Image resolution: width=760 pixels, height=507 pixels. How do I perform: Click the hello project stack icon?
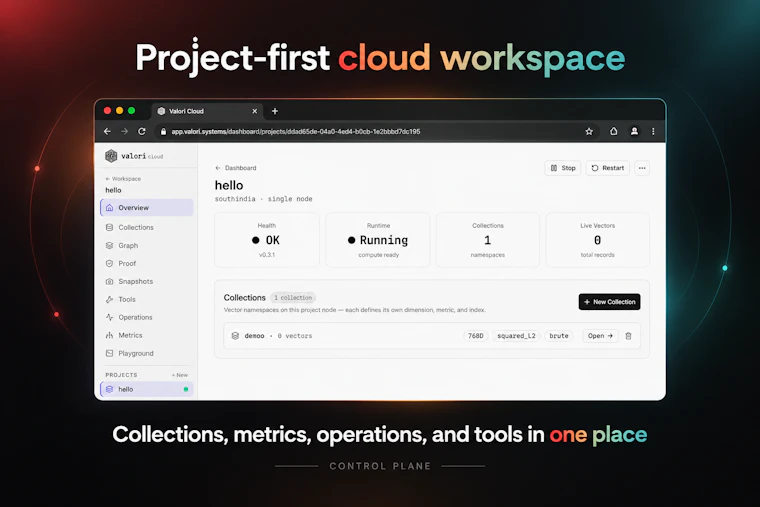110,389
